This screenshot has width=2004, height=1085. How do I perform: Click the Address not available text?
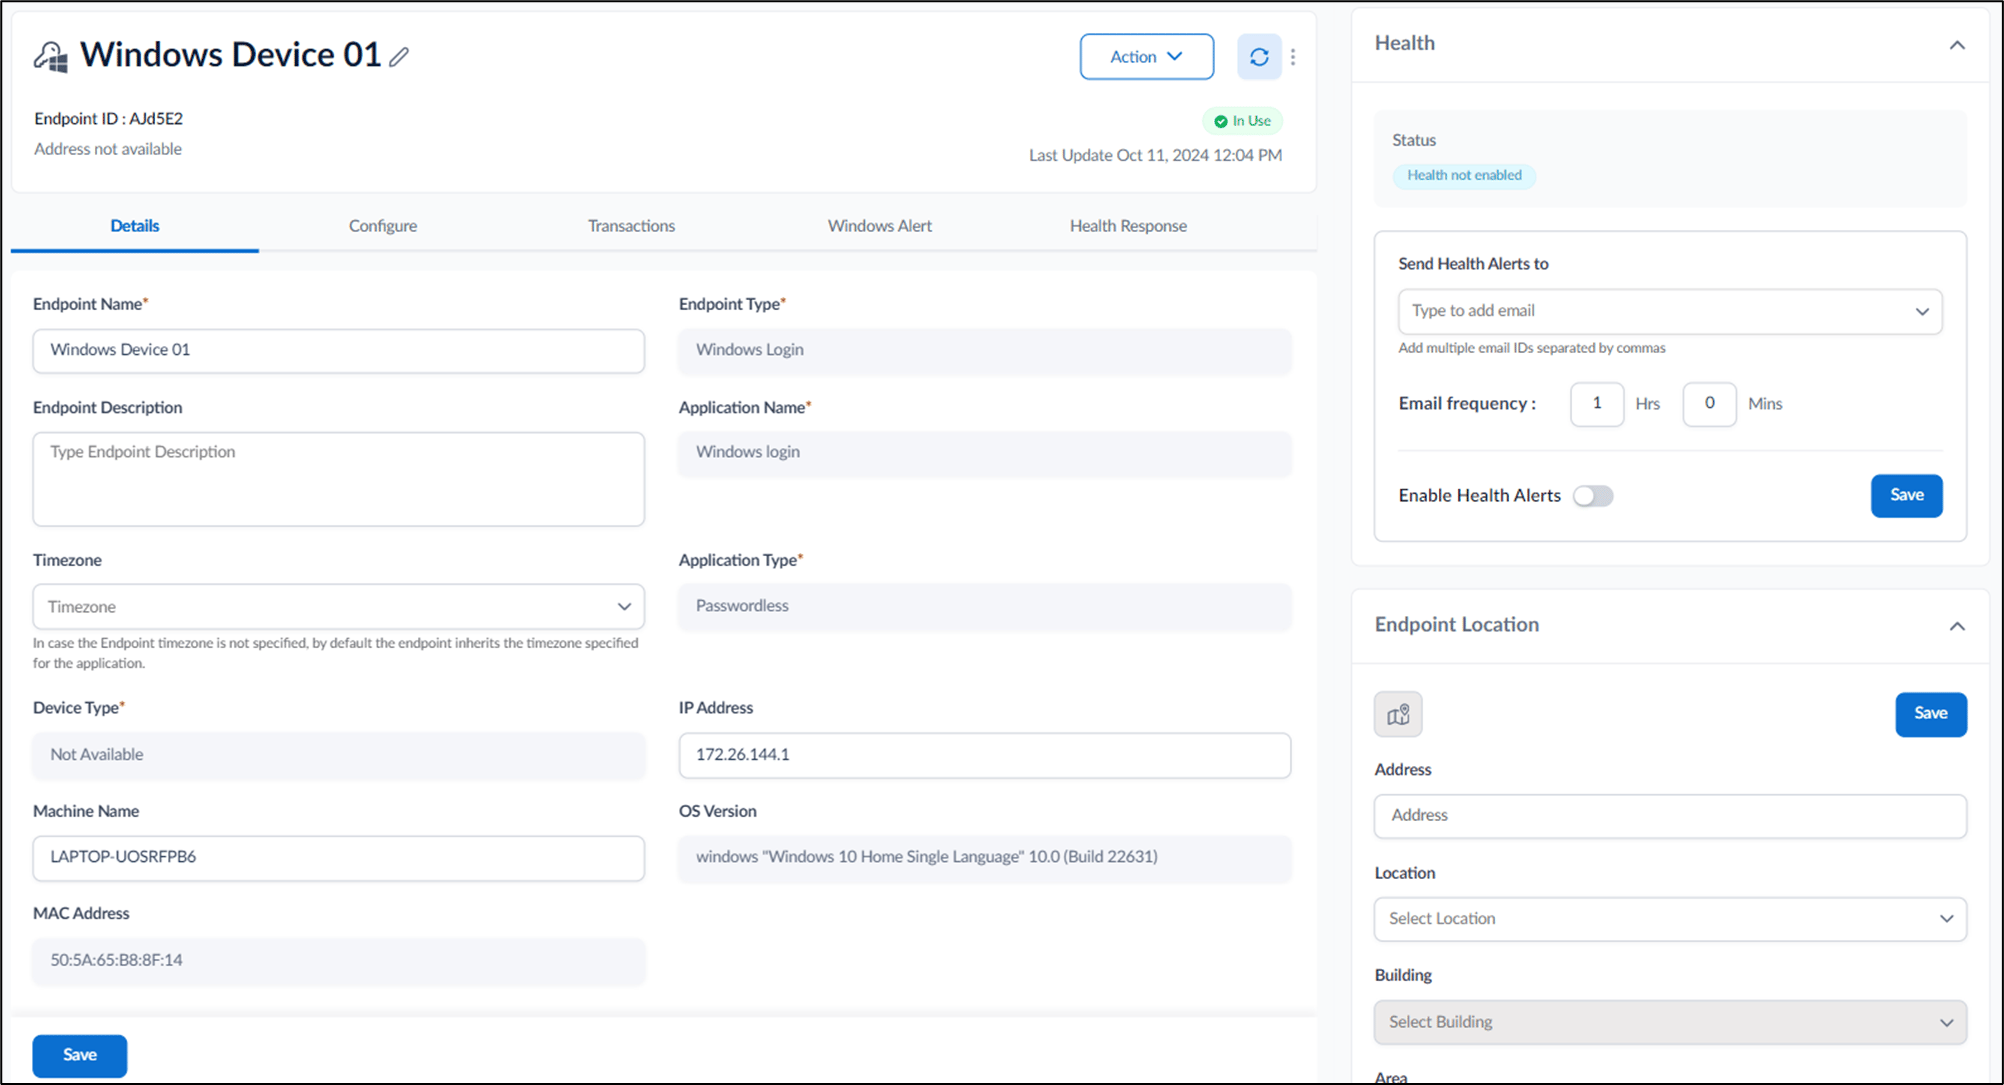click(x=108, y=149)
